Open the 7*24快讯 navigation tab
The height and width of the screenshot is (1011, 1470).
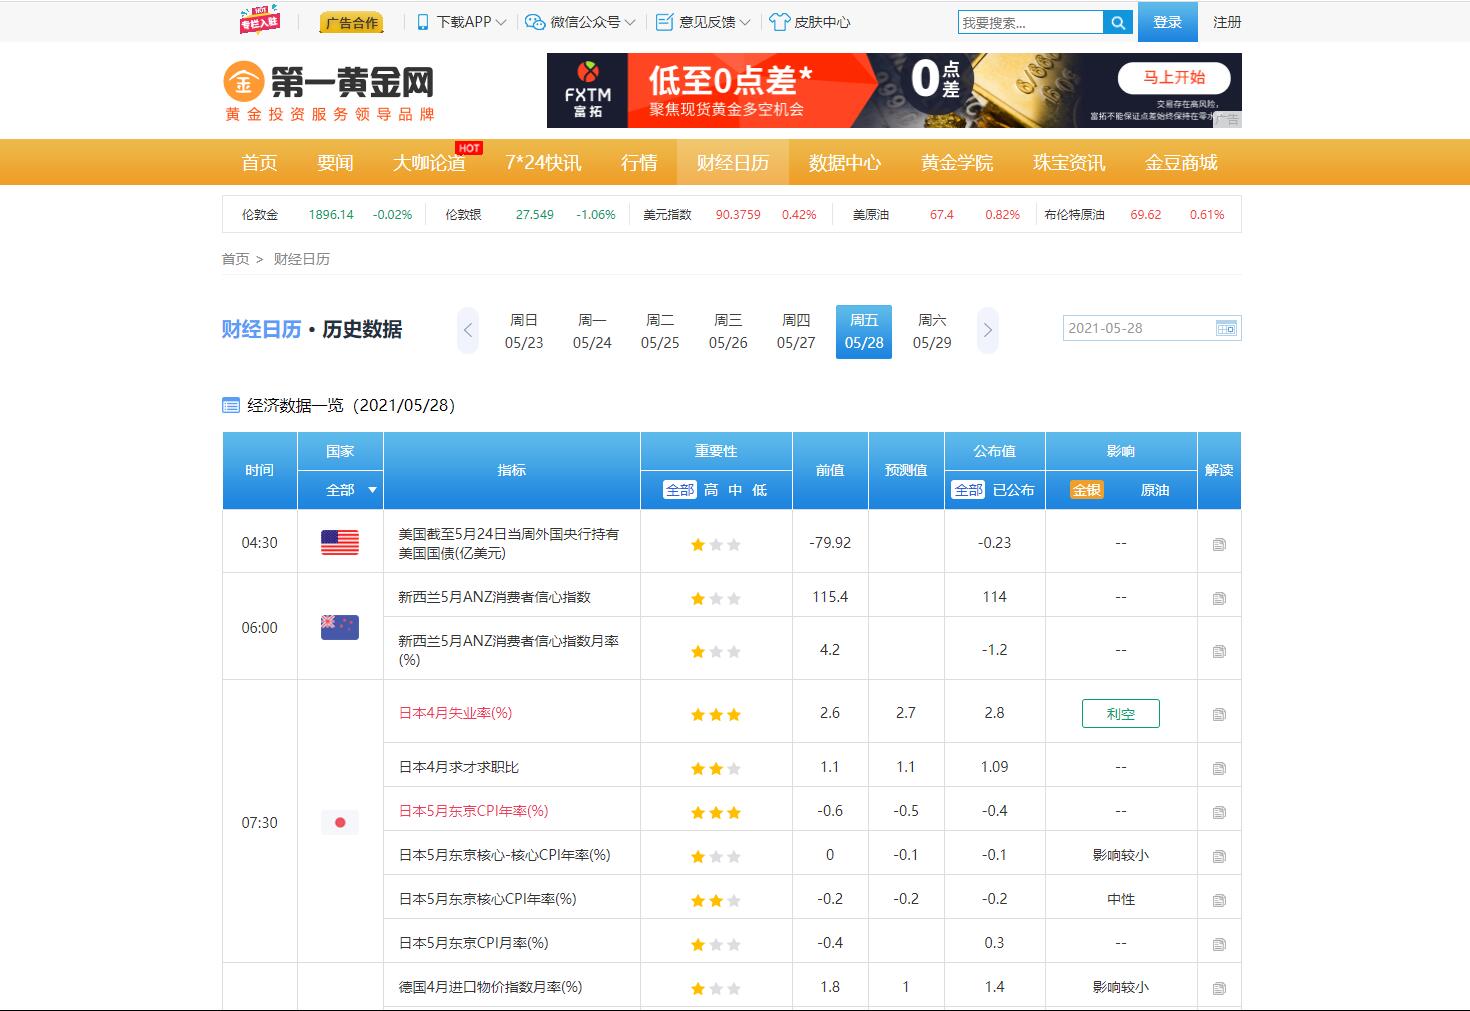click(543, 163)
